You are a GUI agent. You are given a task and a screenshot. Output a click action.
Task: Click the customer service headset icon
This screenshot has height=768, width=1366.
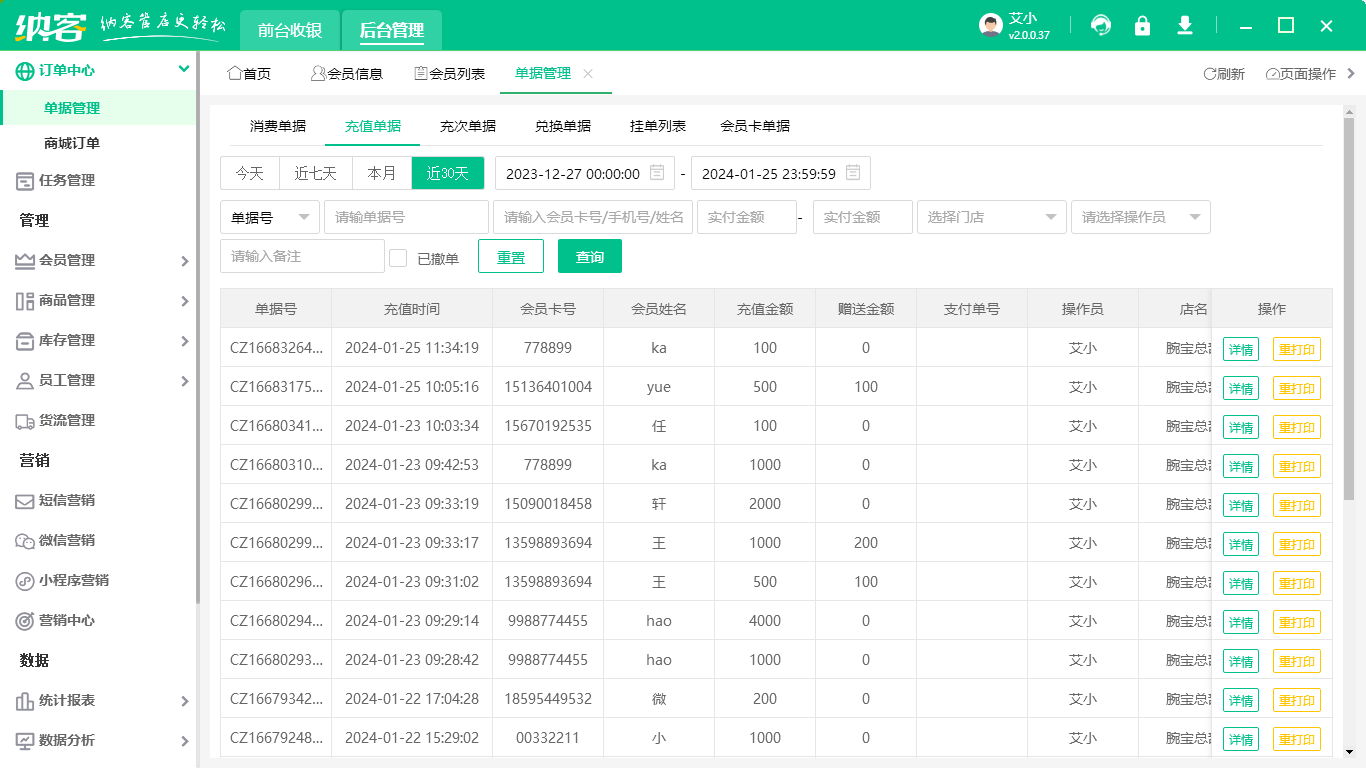1101,26
